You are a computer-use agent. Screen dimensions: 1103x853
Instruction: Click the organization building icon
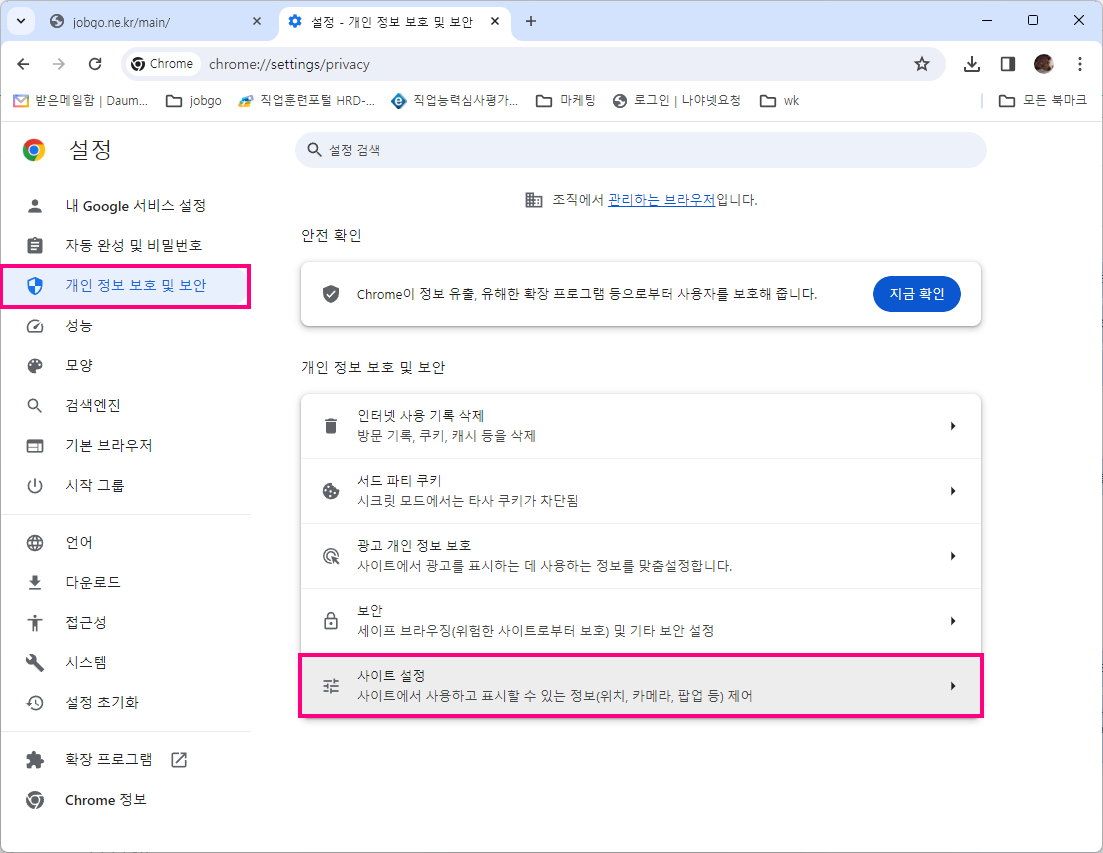point(534,200)
